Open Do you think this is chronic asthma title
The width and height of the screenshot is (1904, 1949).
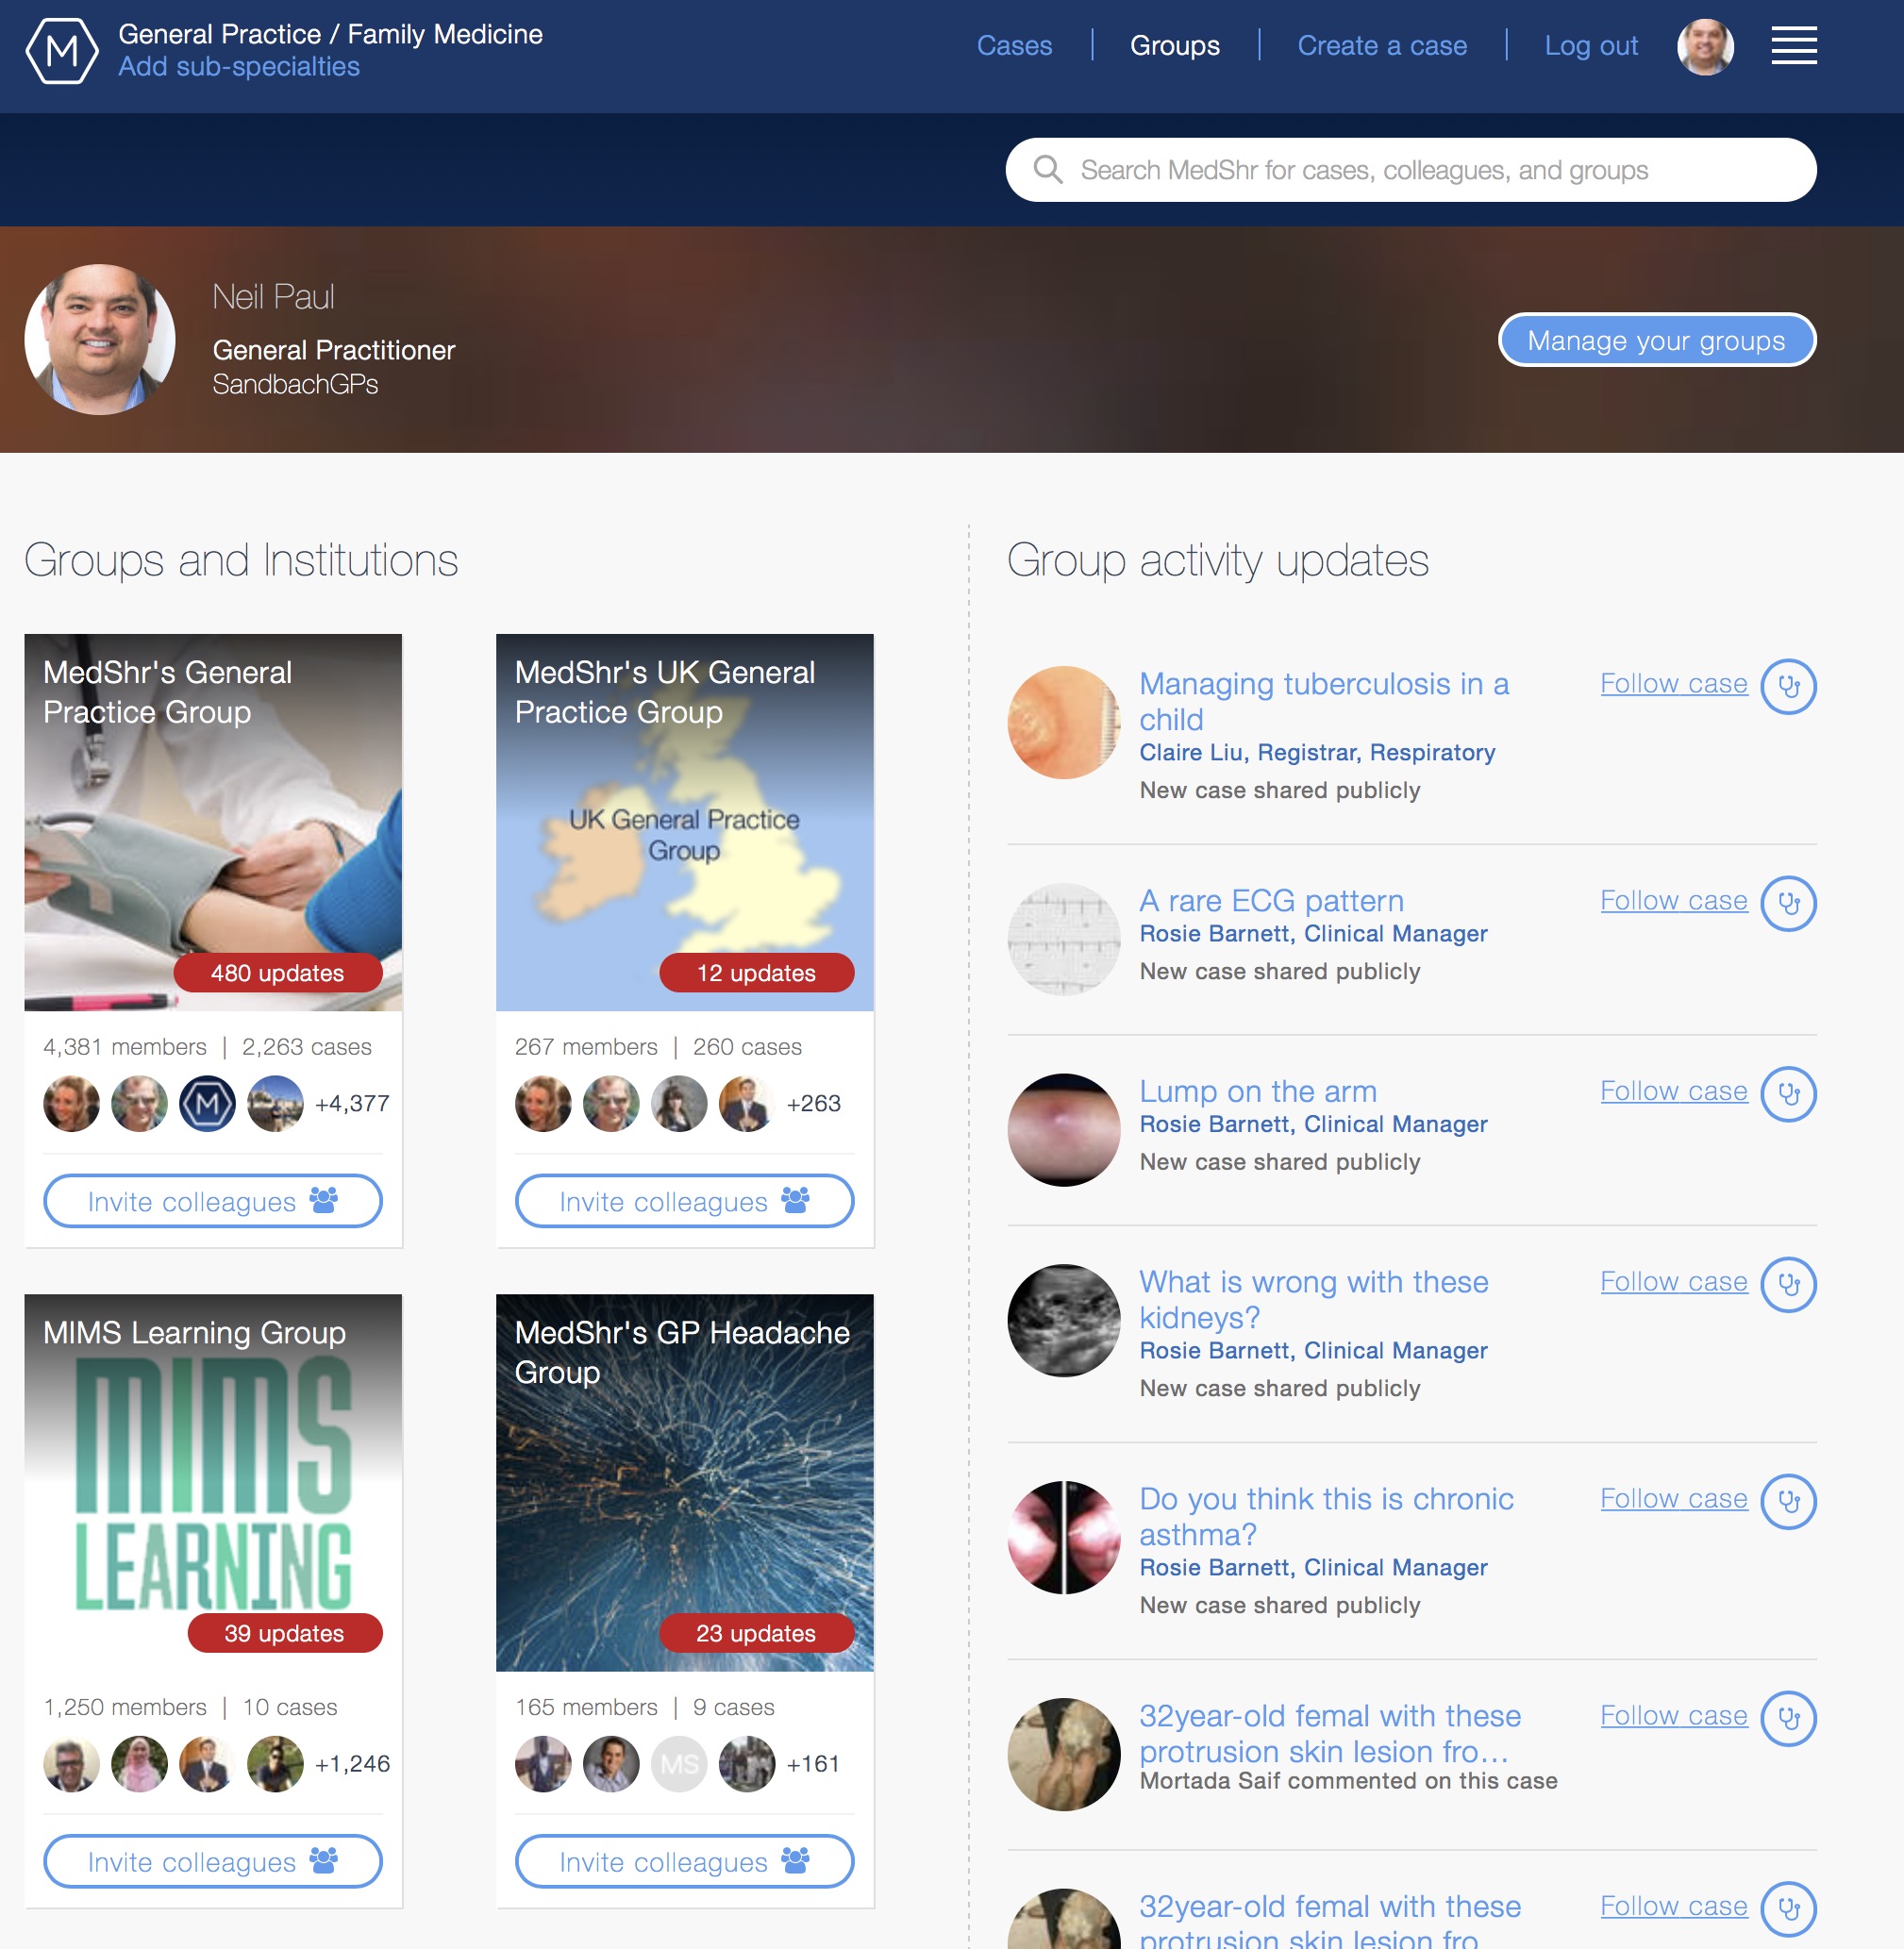point(1326,1516)
